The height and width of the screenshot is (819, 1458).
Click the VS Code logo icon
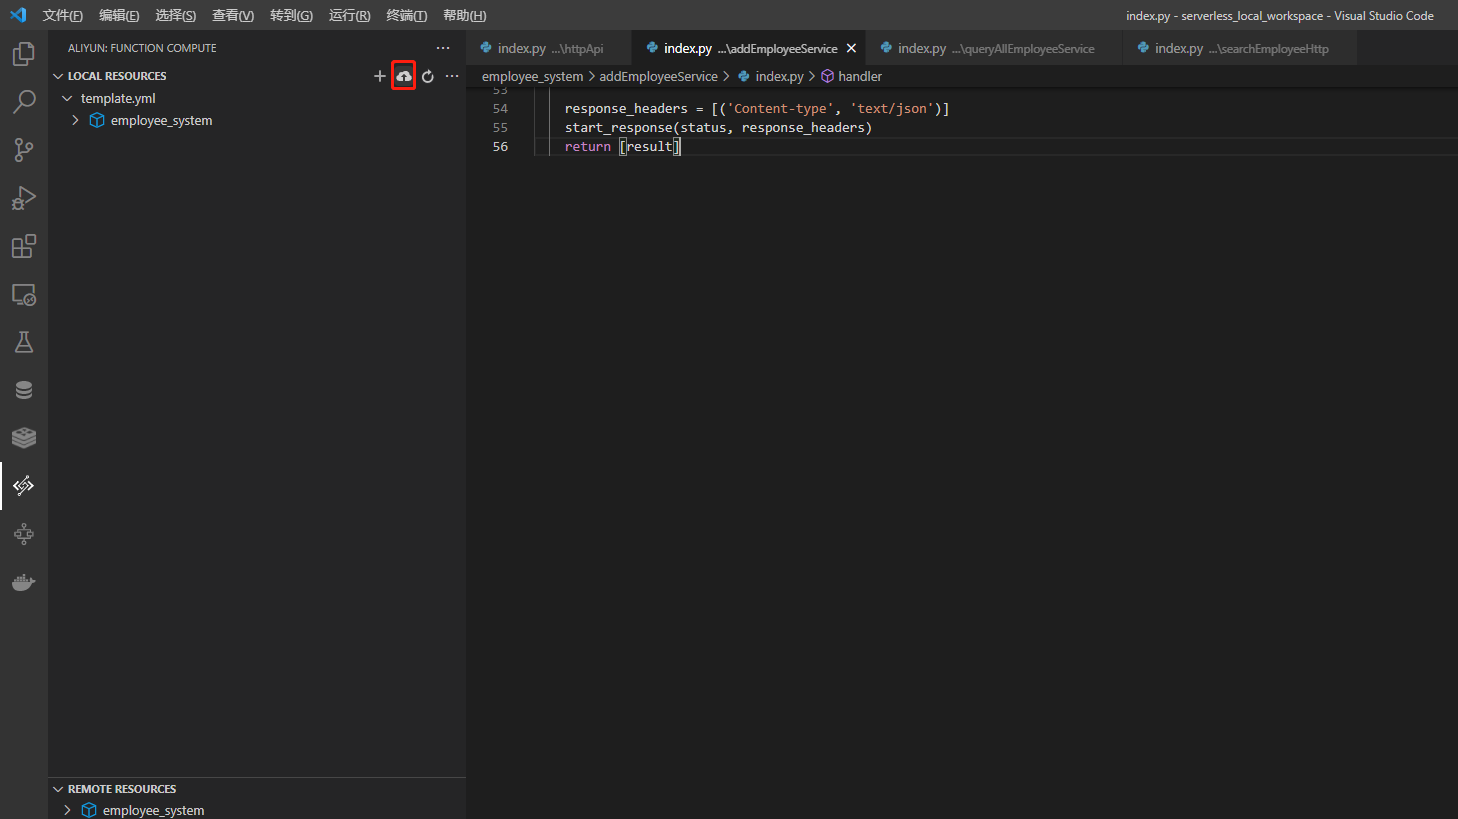tap(18, 15)
